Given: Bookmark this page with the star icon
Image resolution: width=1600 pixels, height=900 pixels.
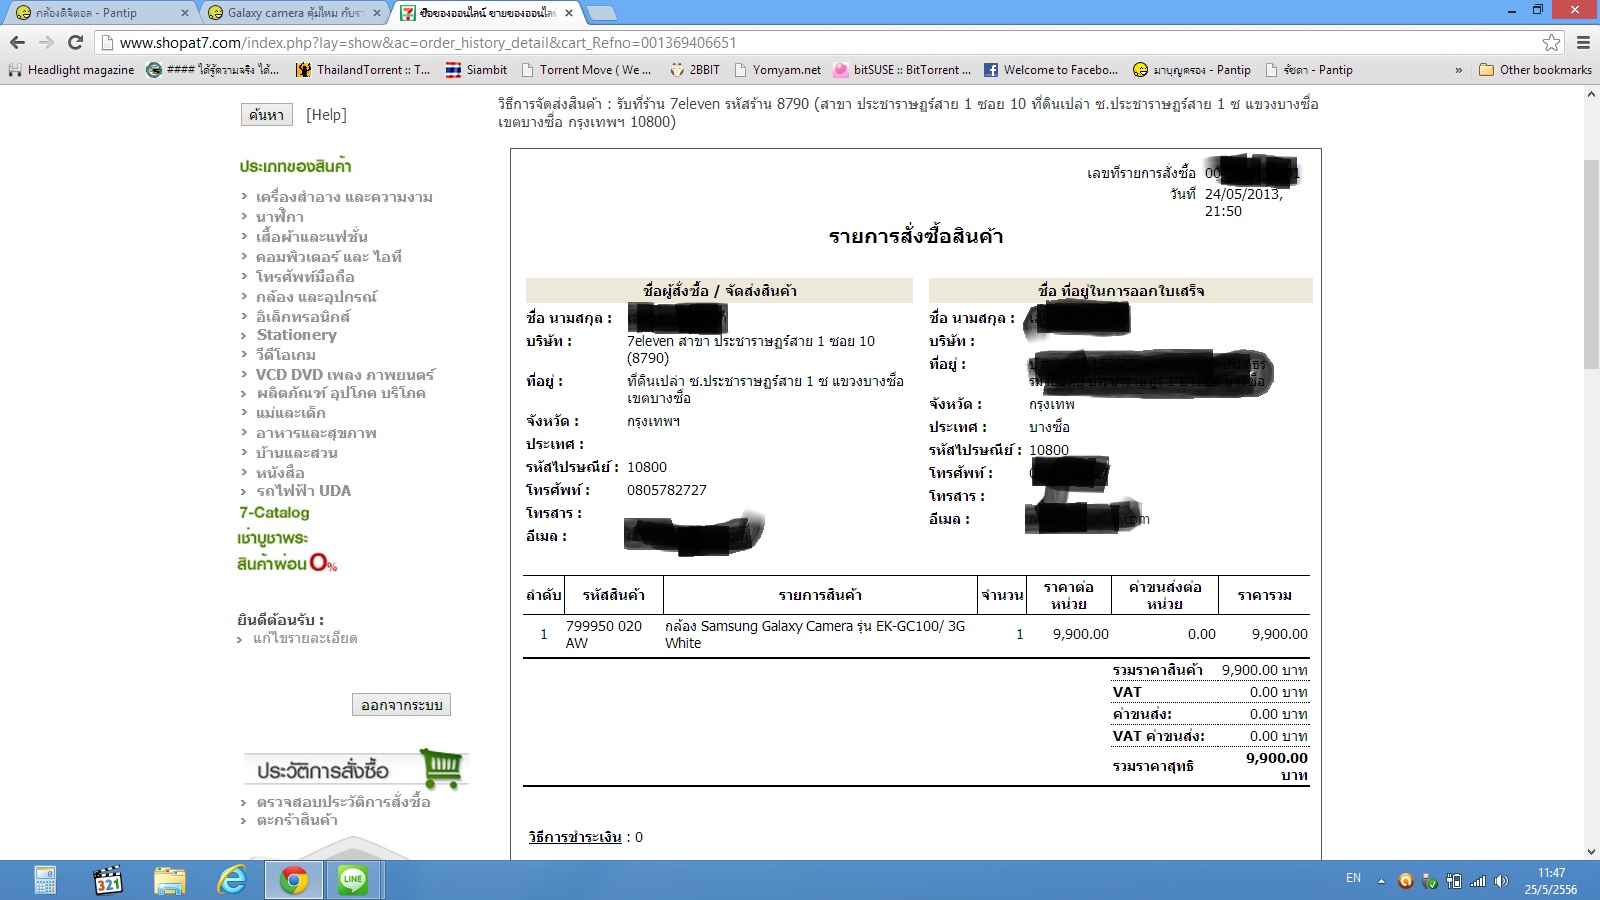Looking at the screenshot, I should point(1551,42).
